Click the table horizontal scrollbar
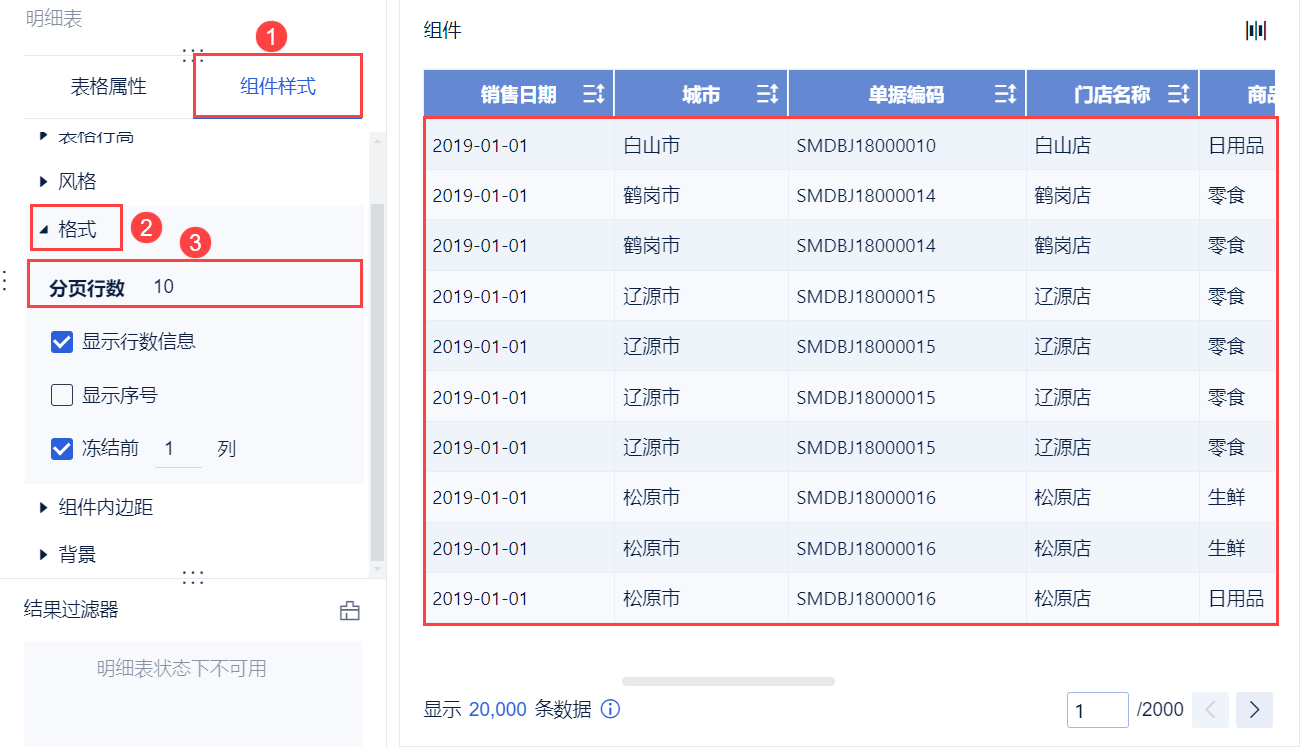 pyautogui.click(x=728, y=681)
